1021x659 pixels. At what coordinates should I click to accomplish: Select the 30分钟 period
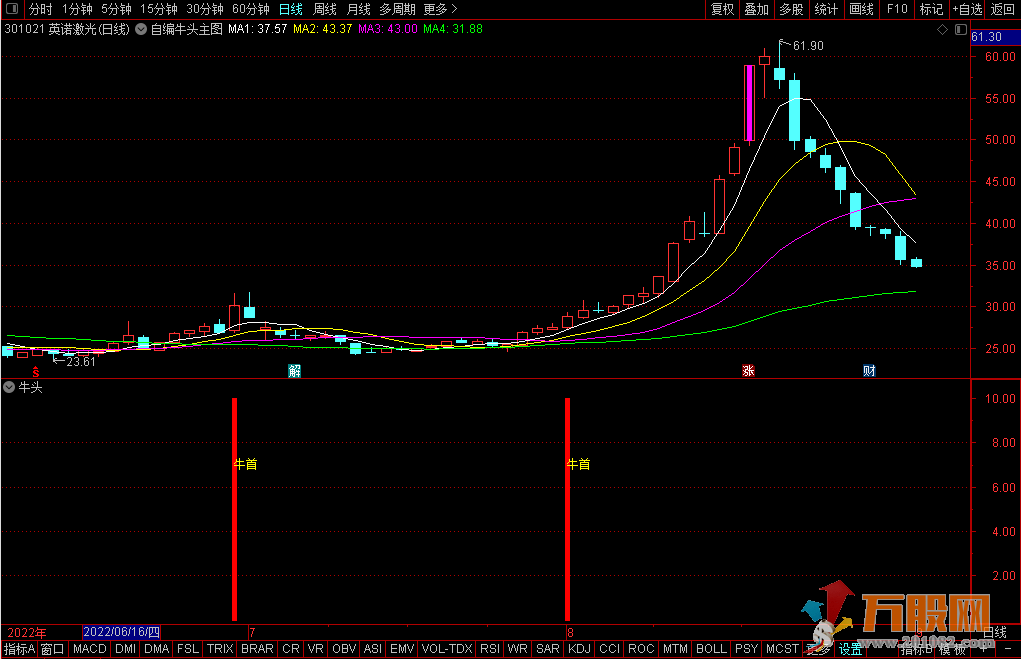pyautogui.click(x=204, y=9)
